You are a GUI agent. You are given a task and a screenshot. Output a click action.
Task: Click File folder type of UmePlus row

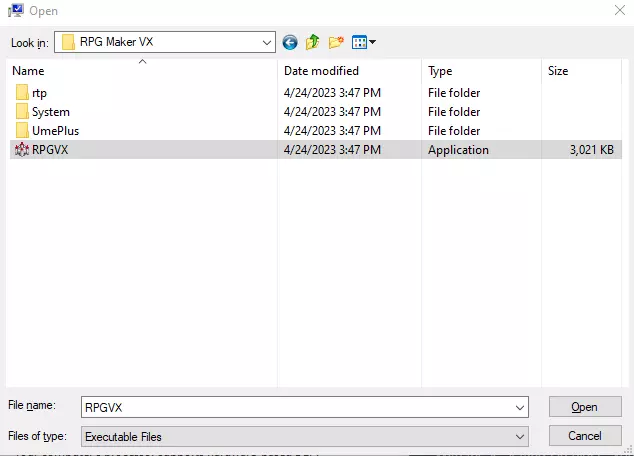pyautogui.click(x=454, y=131)
